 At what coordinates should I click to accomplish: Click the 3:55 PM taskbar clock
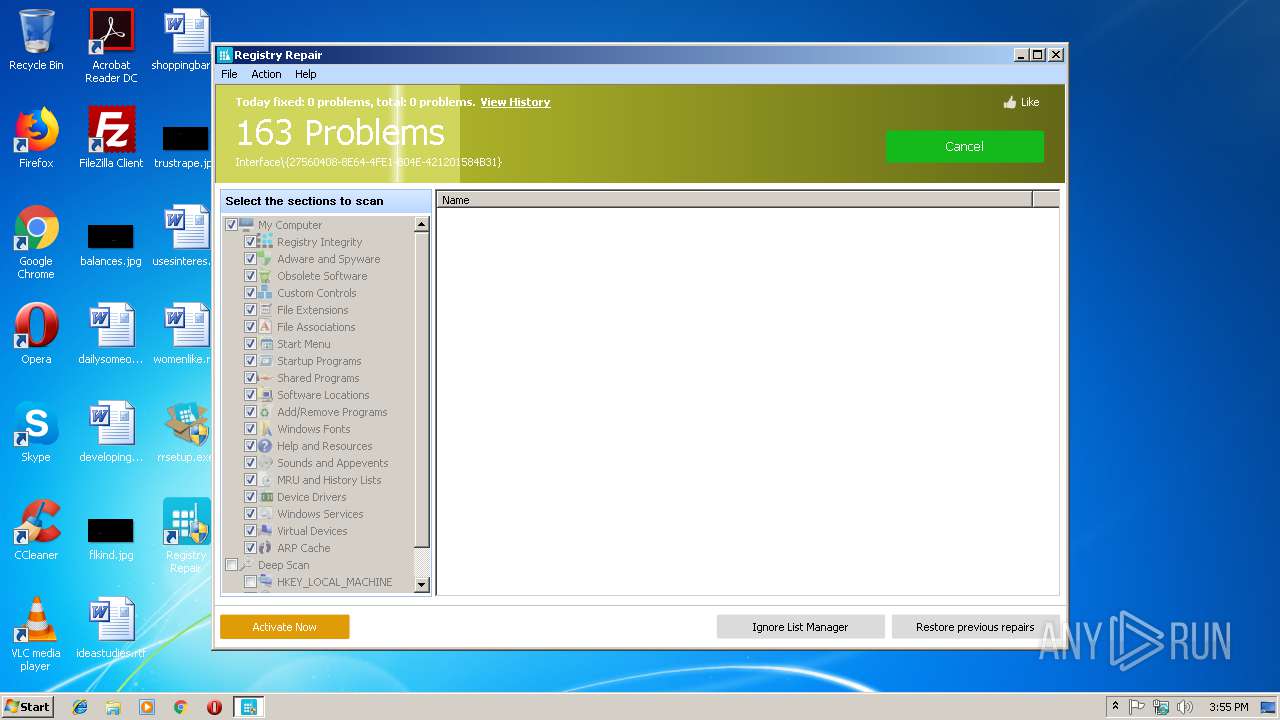[x=1228, y=707]
